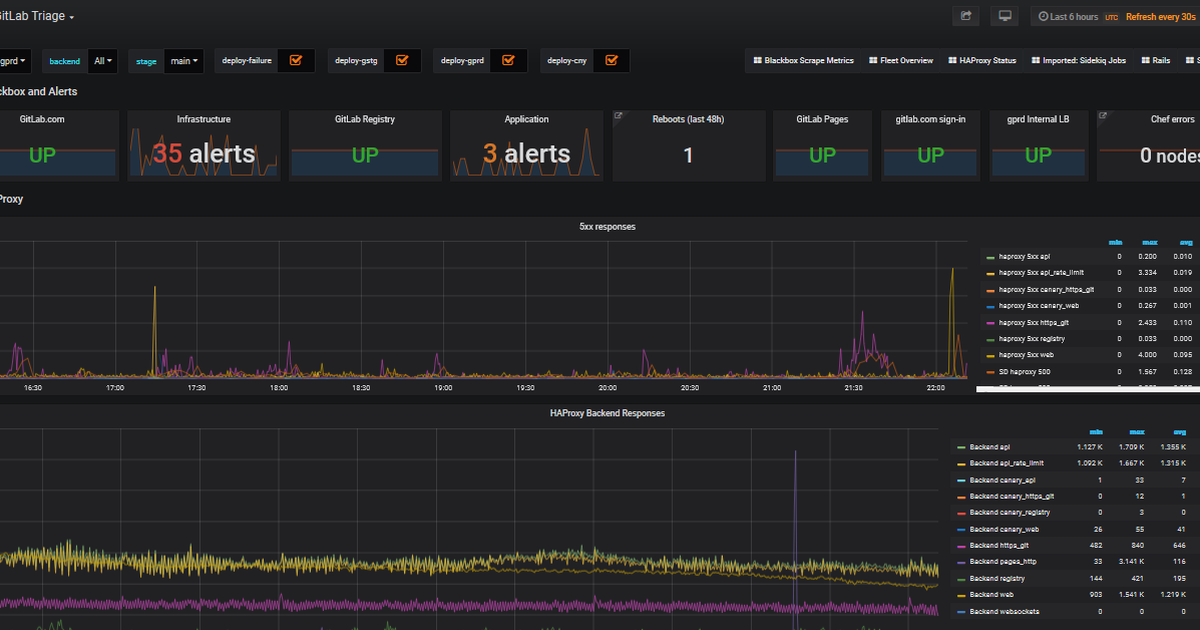Open the GitLab Pages panel title menu

pos(822,119)
